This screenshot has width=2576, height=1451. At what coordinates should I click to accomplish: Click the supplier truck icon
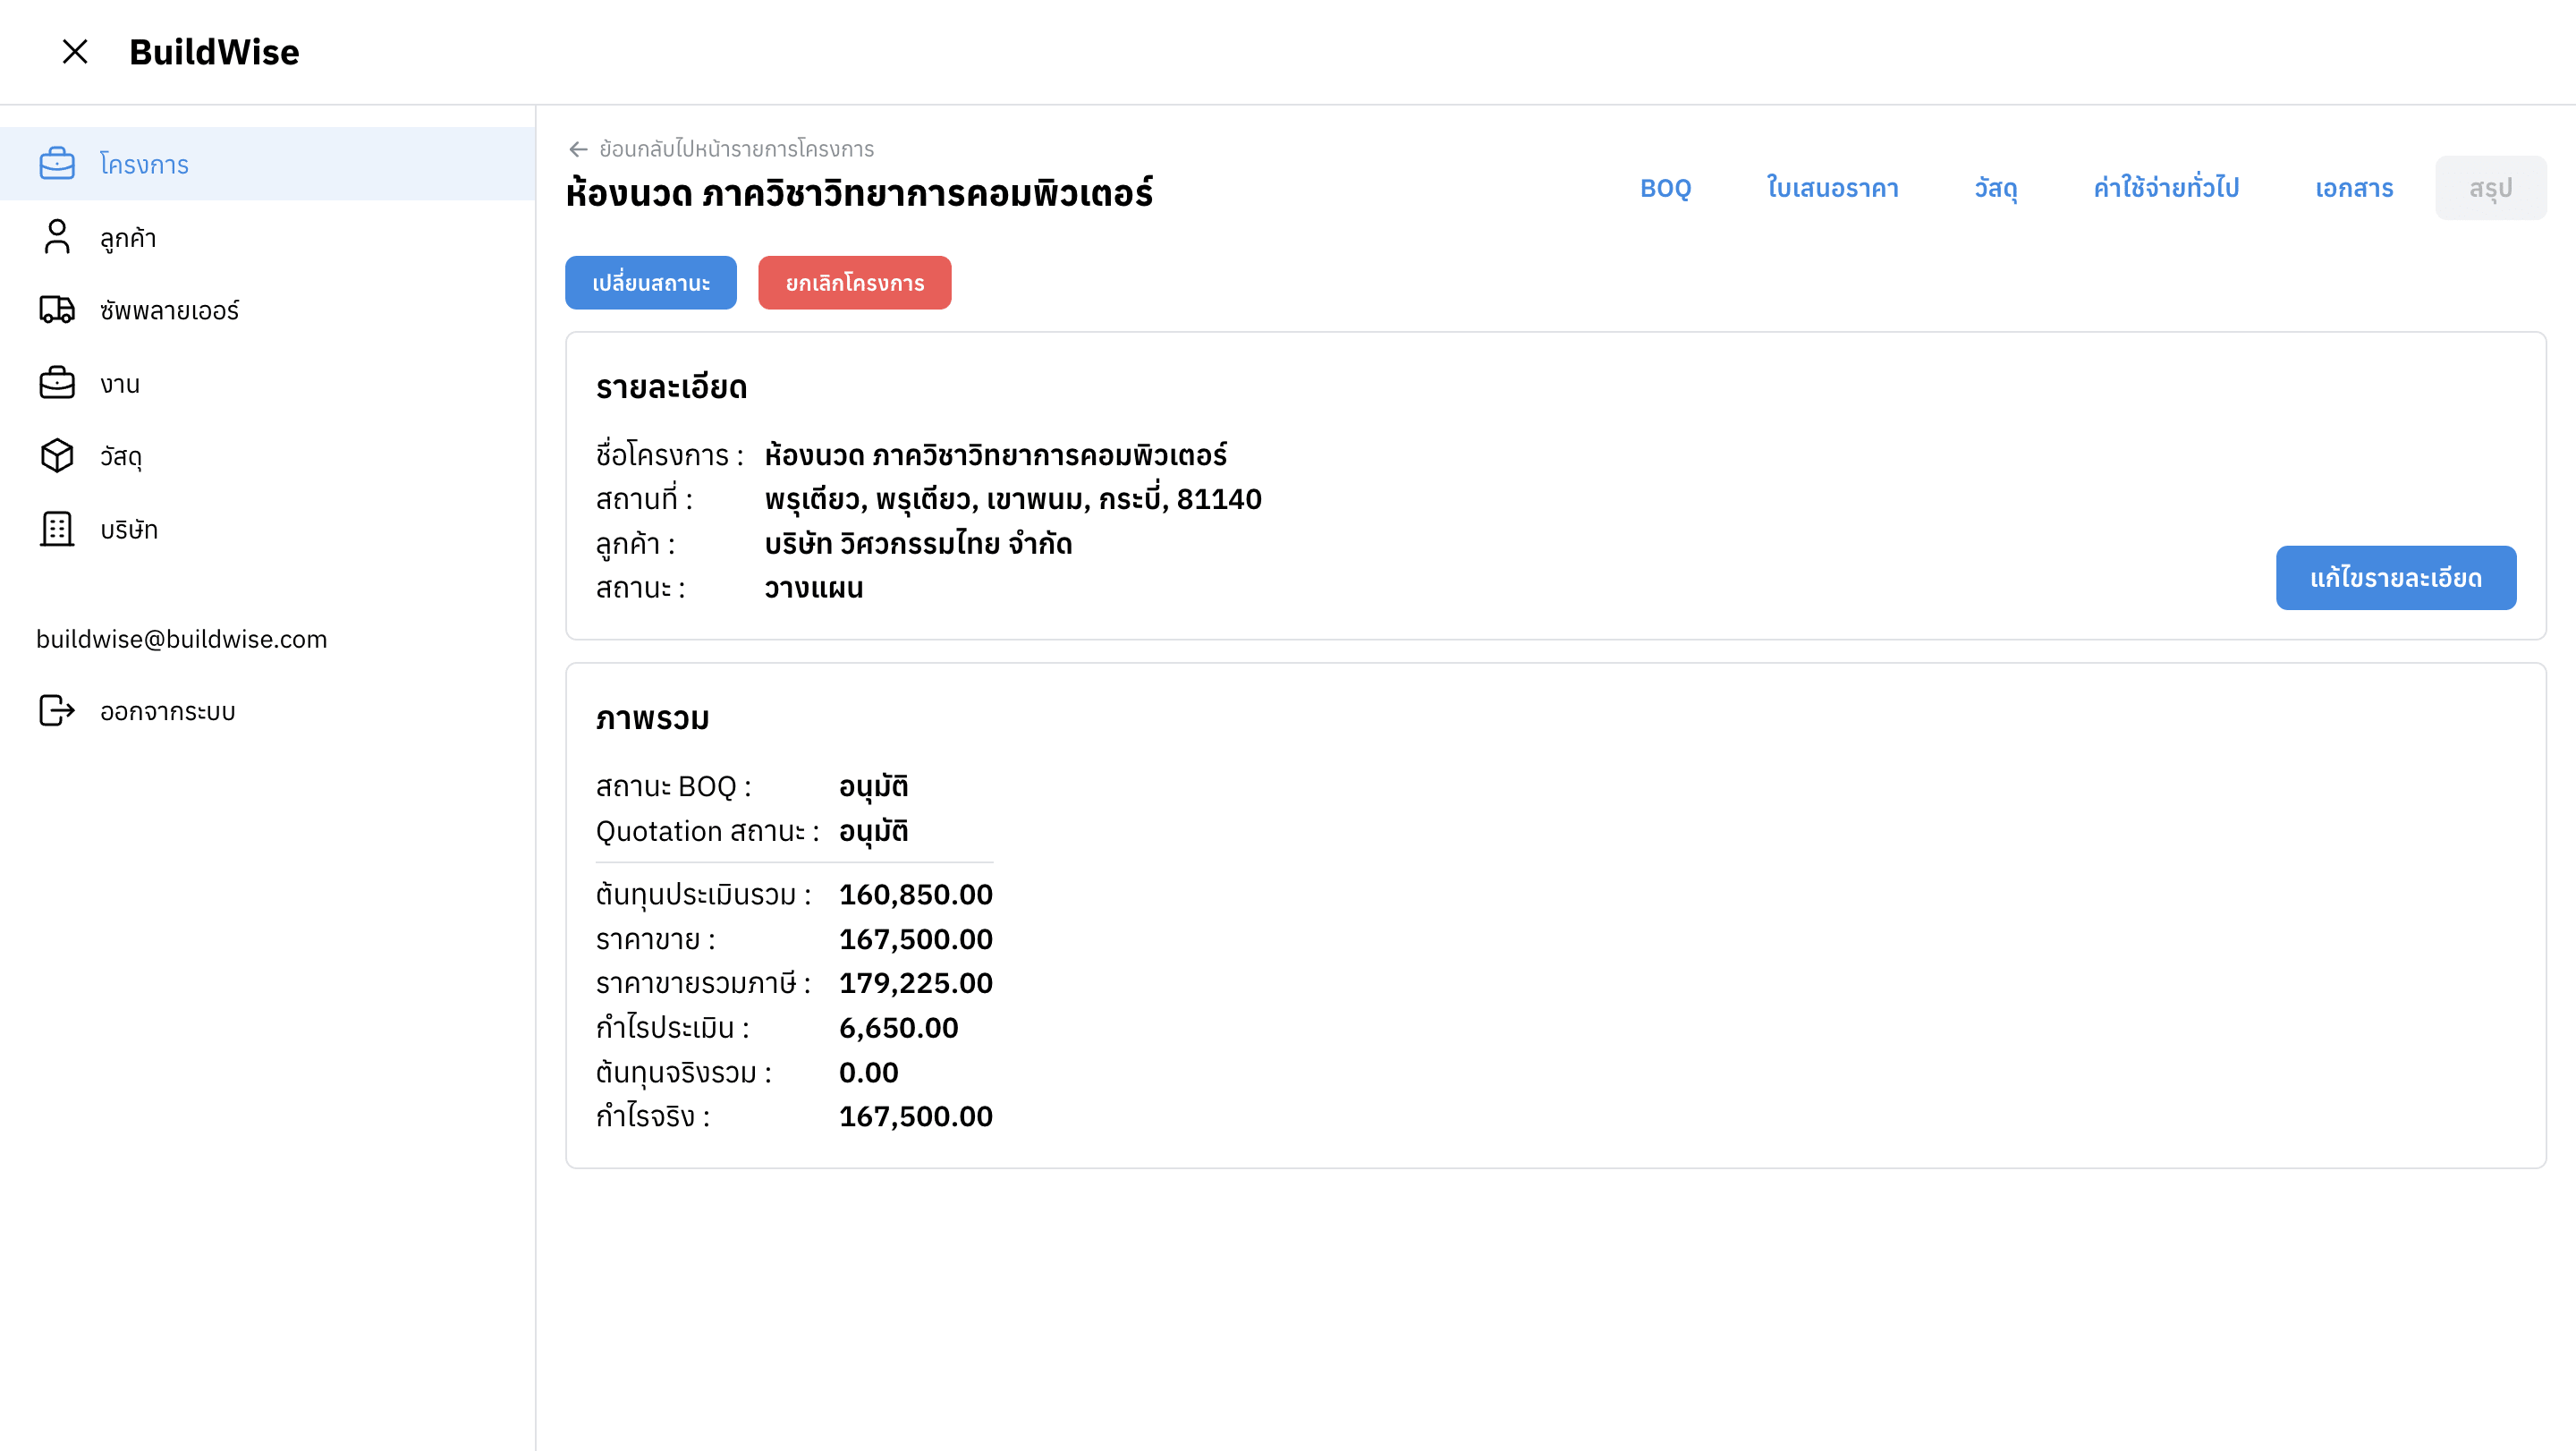[x=57, y=310]
